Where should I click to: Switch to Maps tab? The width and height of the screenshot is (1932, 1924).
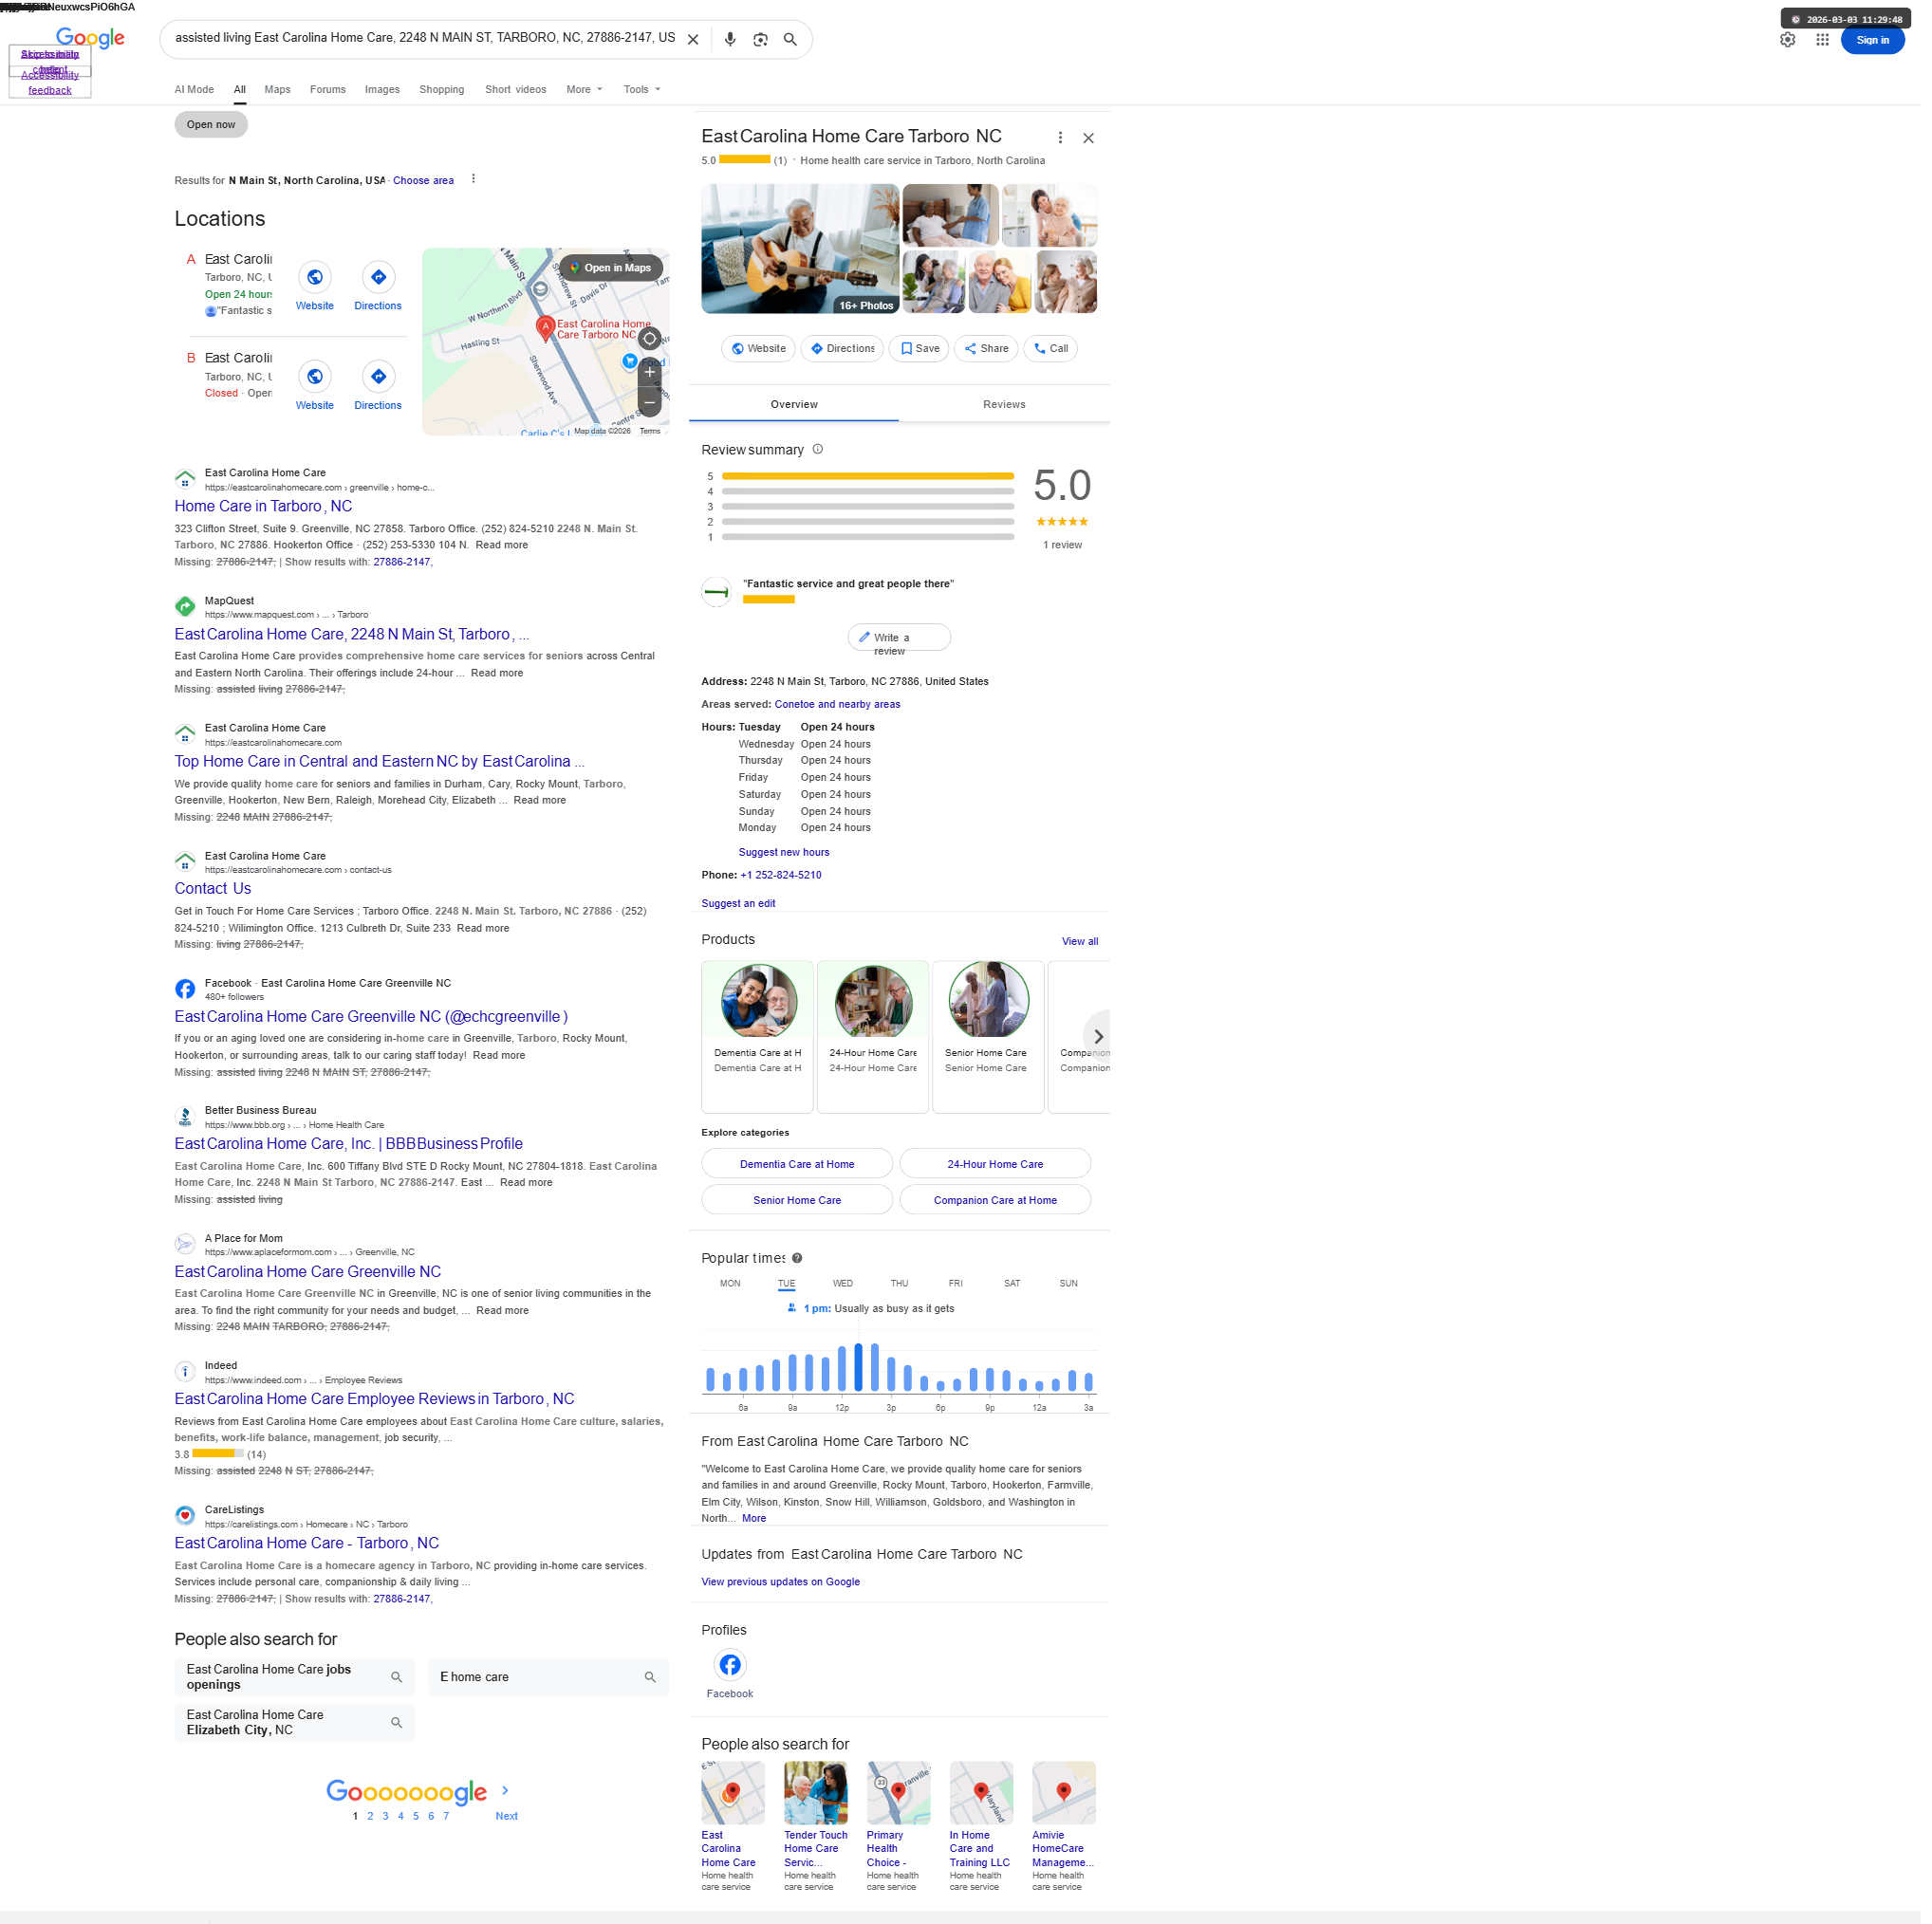coord(279,90)
